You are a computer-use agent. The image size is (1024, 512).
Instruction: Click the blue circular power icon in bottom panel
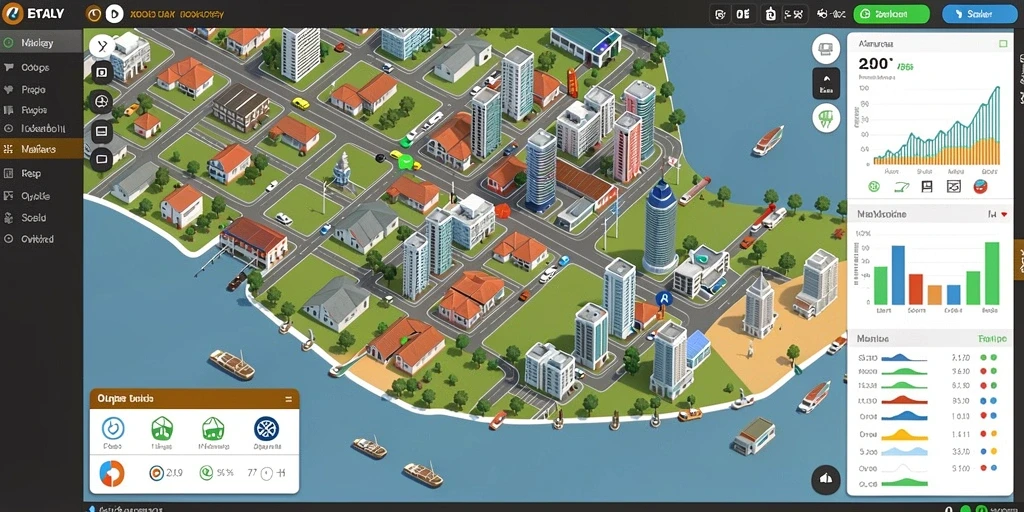(113, 428)
